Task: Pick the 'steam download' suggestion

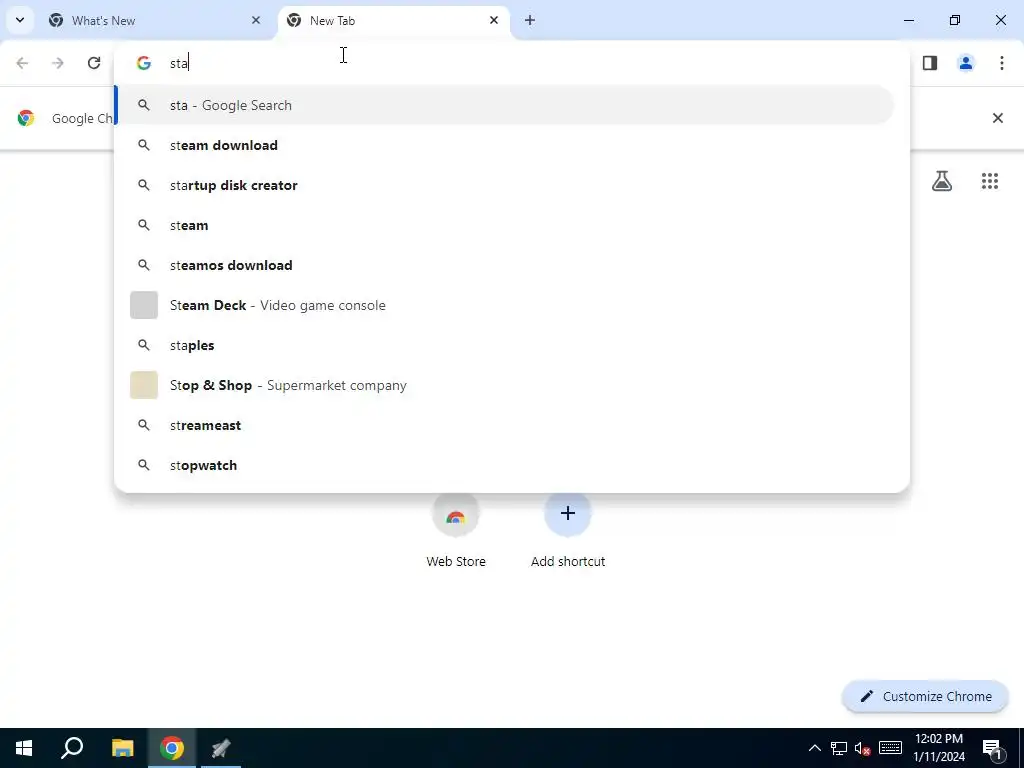Action: pos(504,145)
